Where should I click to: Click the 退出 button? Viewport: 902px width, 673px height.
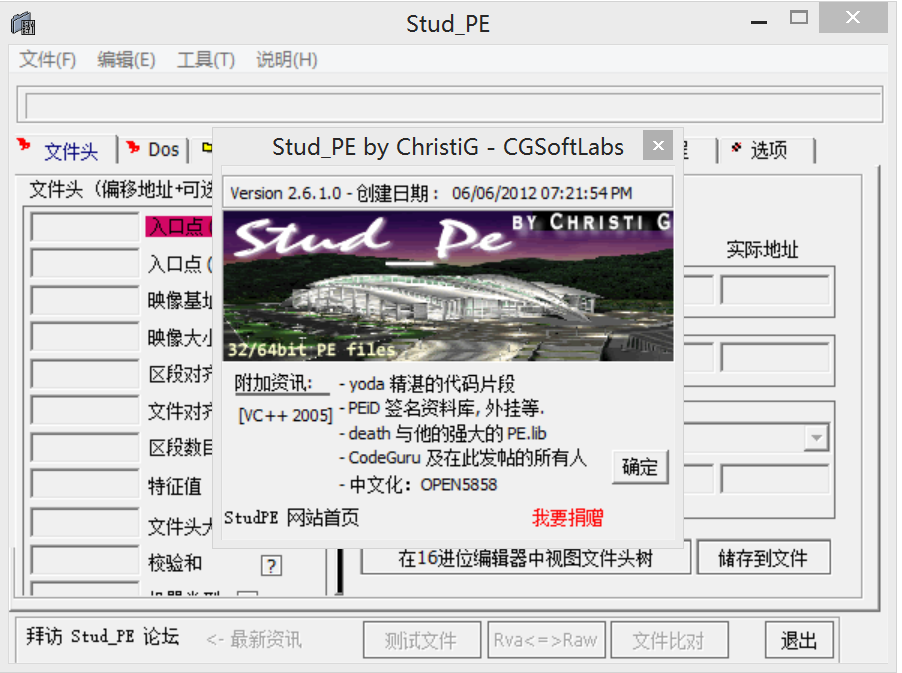[799, 640]
